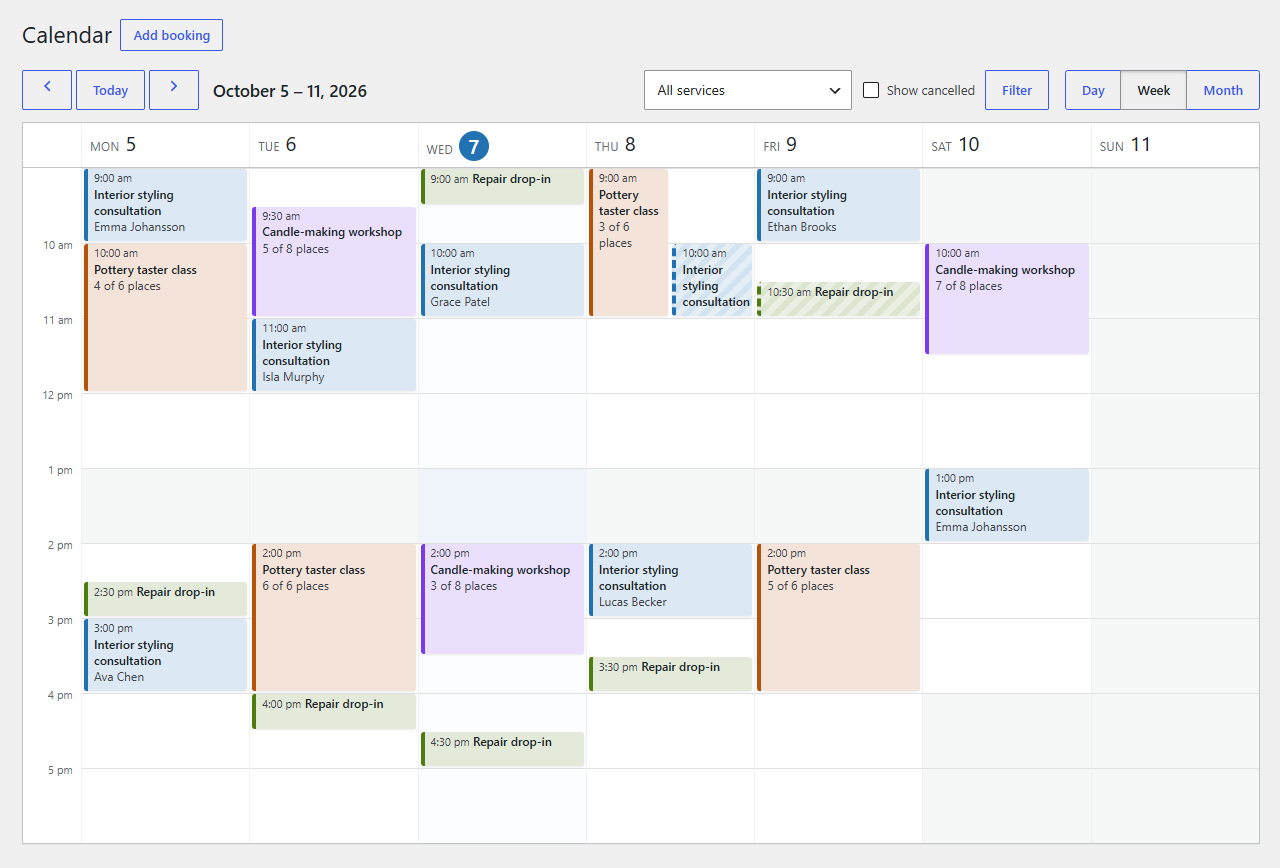Open the All services dropdown
The image size is (1280, 868).
[x=748, y=90]
